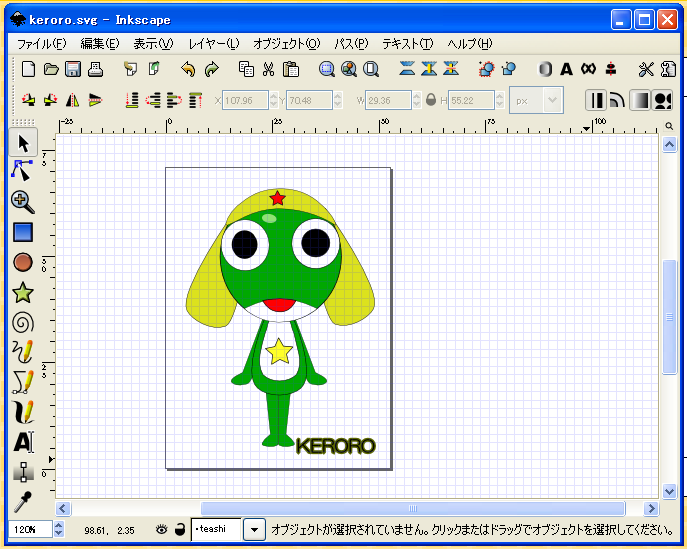The width and height of the screenshot is (687, 549).
Task: Open the XML editor icon
Action: point(588,69)
